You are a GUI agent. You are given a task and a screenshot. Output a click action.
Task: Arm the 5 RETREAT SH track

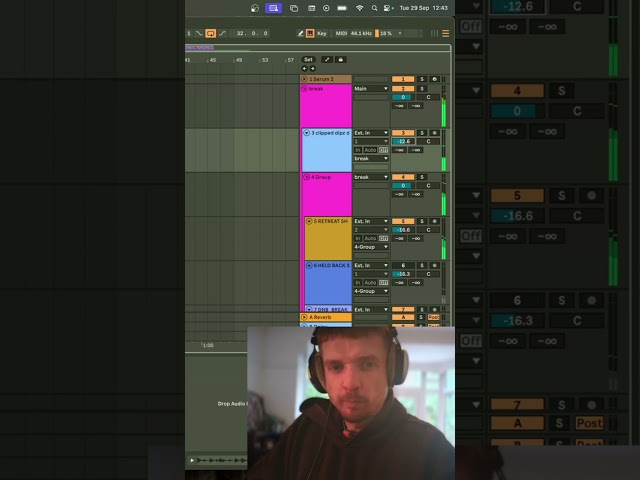434,221
